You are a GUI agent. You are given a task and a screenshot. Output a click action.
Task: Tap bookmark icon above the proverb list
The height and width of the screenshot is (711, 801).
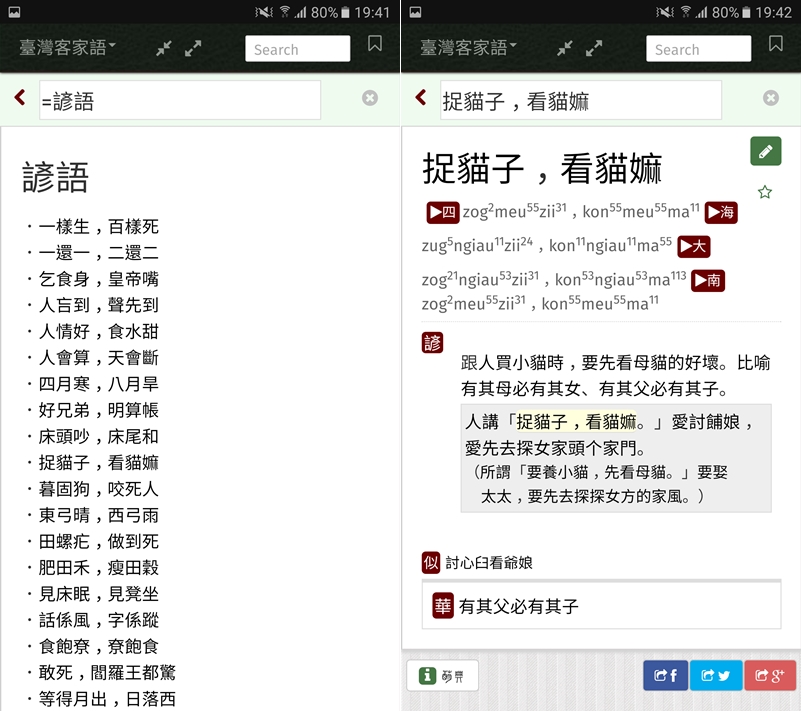[x=375, y=44]
